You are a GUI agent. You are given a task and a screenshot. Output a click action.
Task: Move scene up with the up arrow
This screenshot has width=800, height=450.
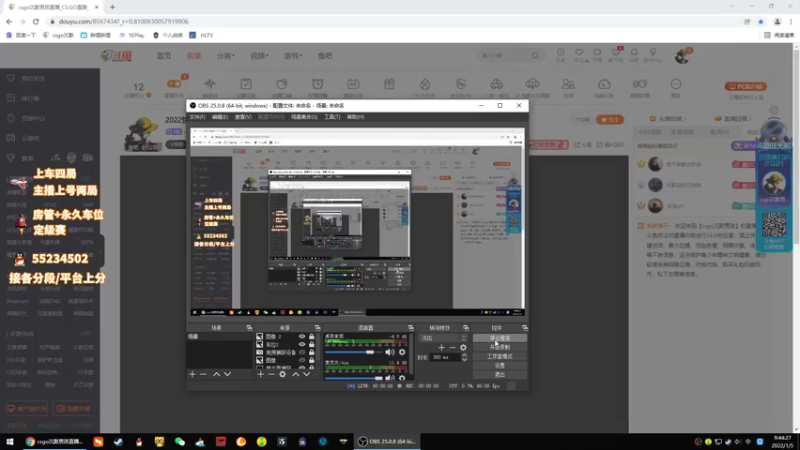[x=216, y=374]
